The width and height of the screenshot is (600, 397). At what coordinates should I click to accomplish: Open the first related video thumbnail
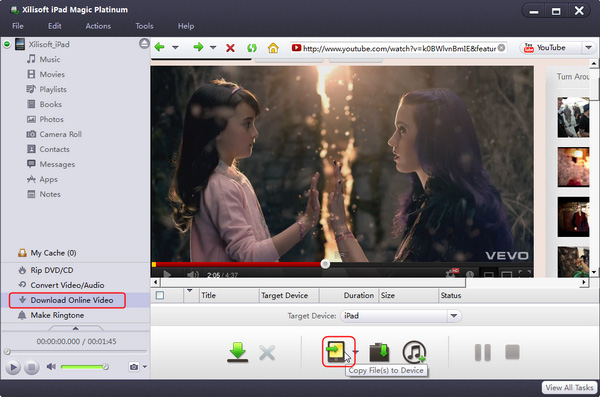[x=573, y=117]
